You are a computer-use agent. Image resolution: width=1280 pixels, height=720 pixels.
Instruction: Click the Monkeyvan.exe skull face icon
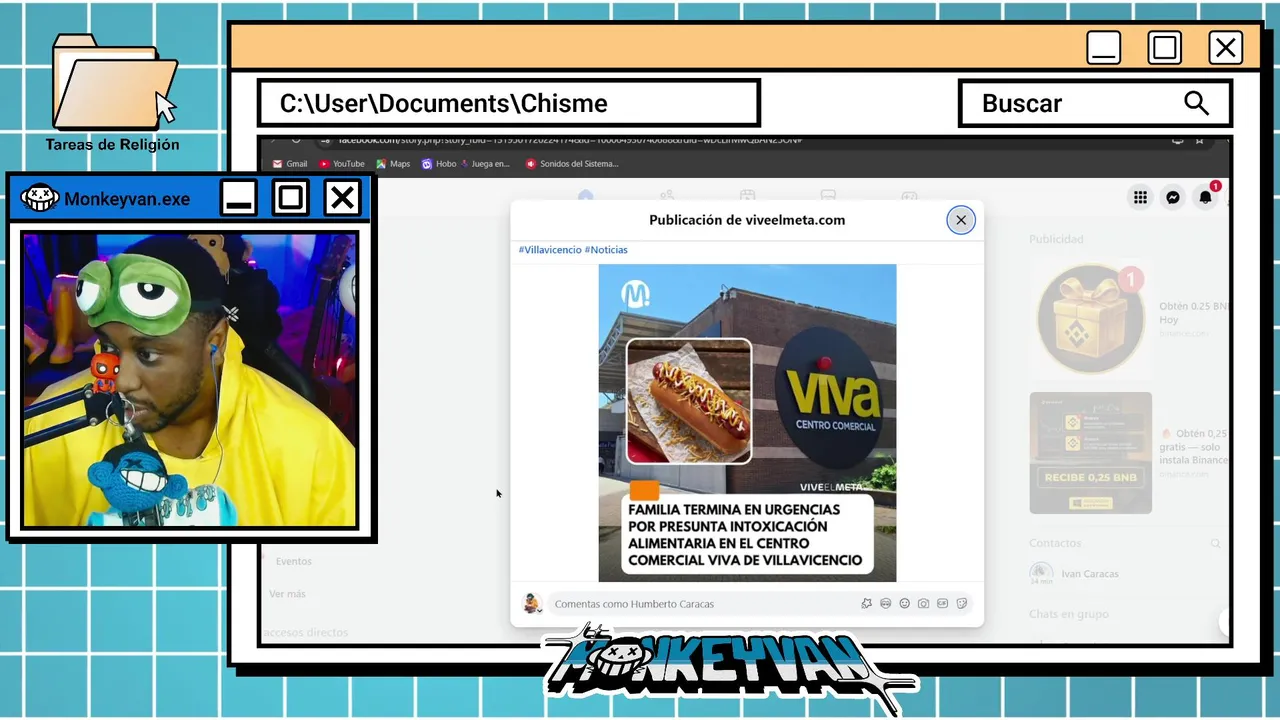tap(40, 198)
